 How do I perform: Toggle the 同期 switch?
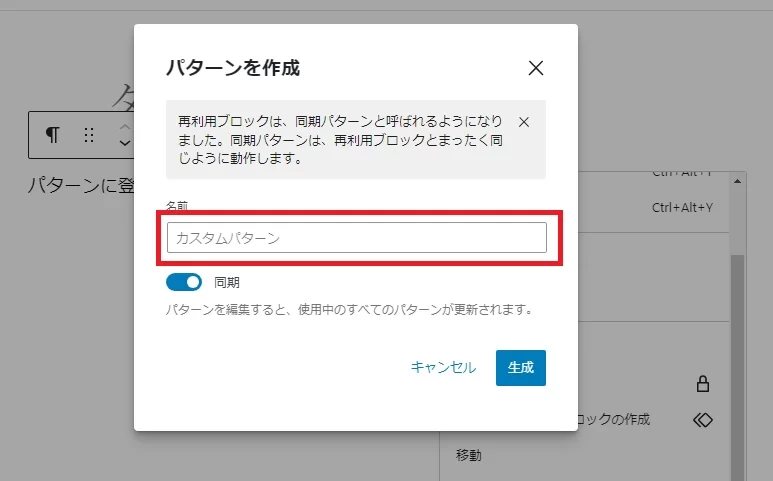pyautogui.click(x=184, y=282)
